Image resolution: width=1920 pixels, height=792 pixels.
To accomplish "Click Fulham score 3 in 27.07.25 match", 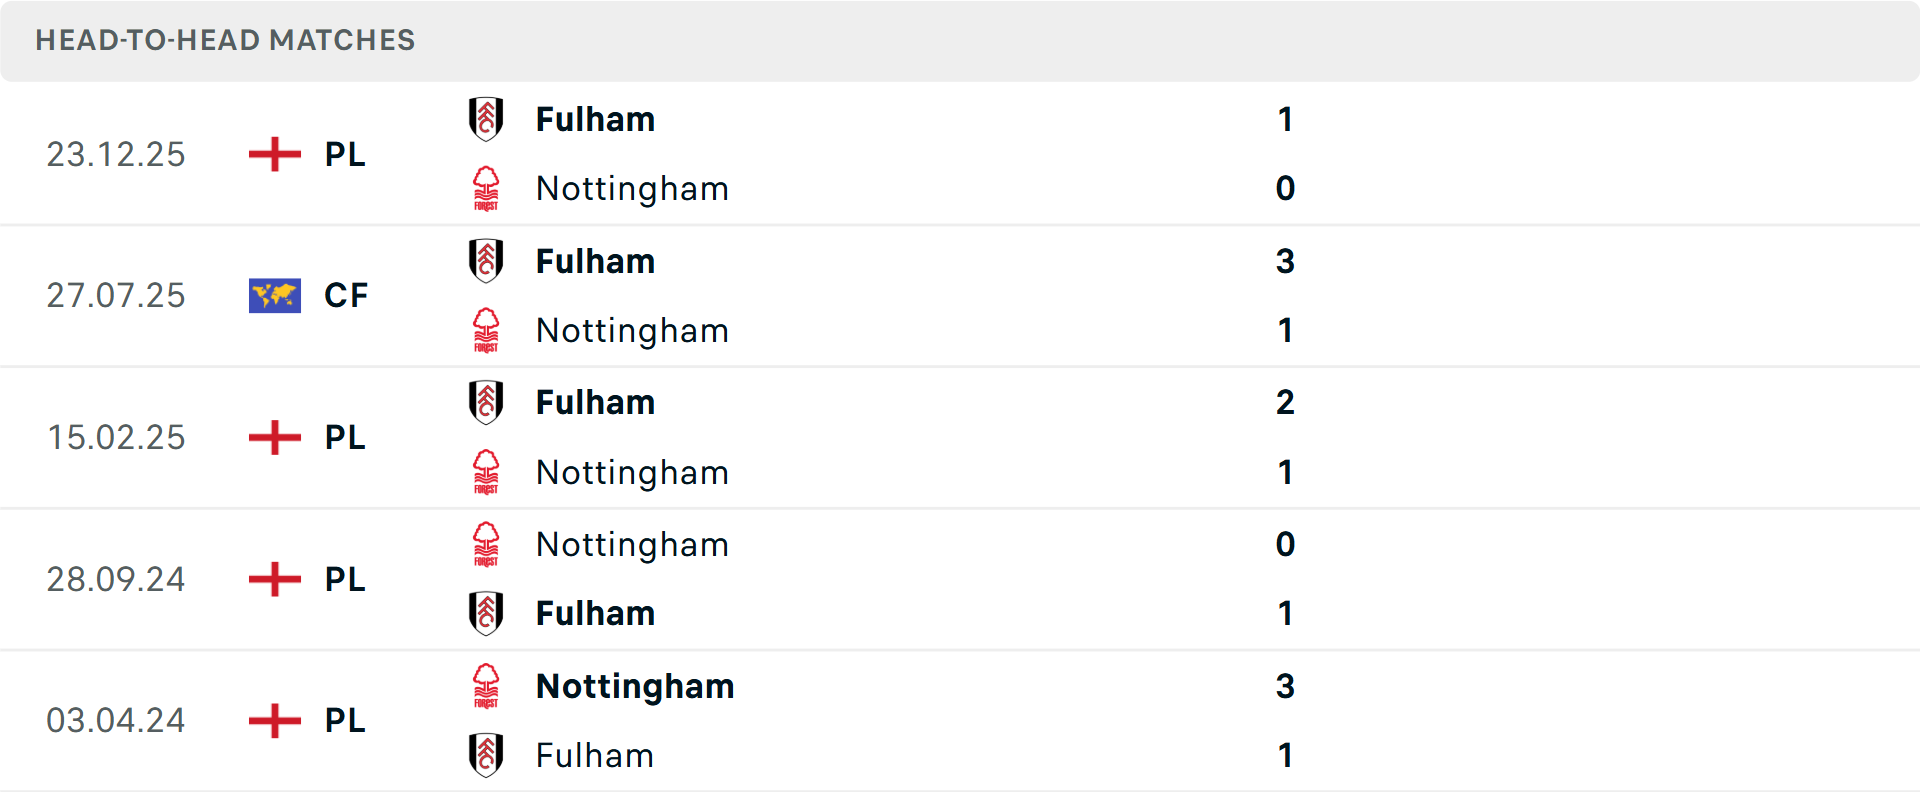I will 1285,261.
